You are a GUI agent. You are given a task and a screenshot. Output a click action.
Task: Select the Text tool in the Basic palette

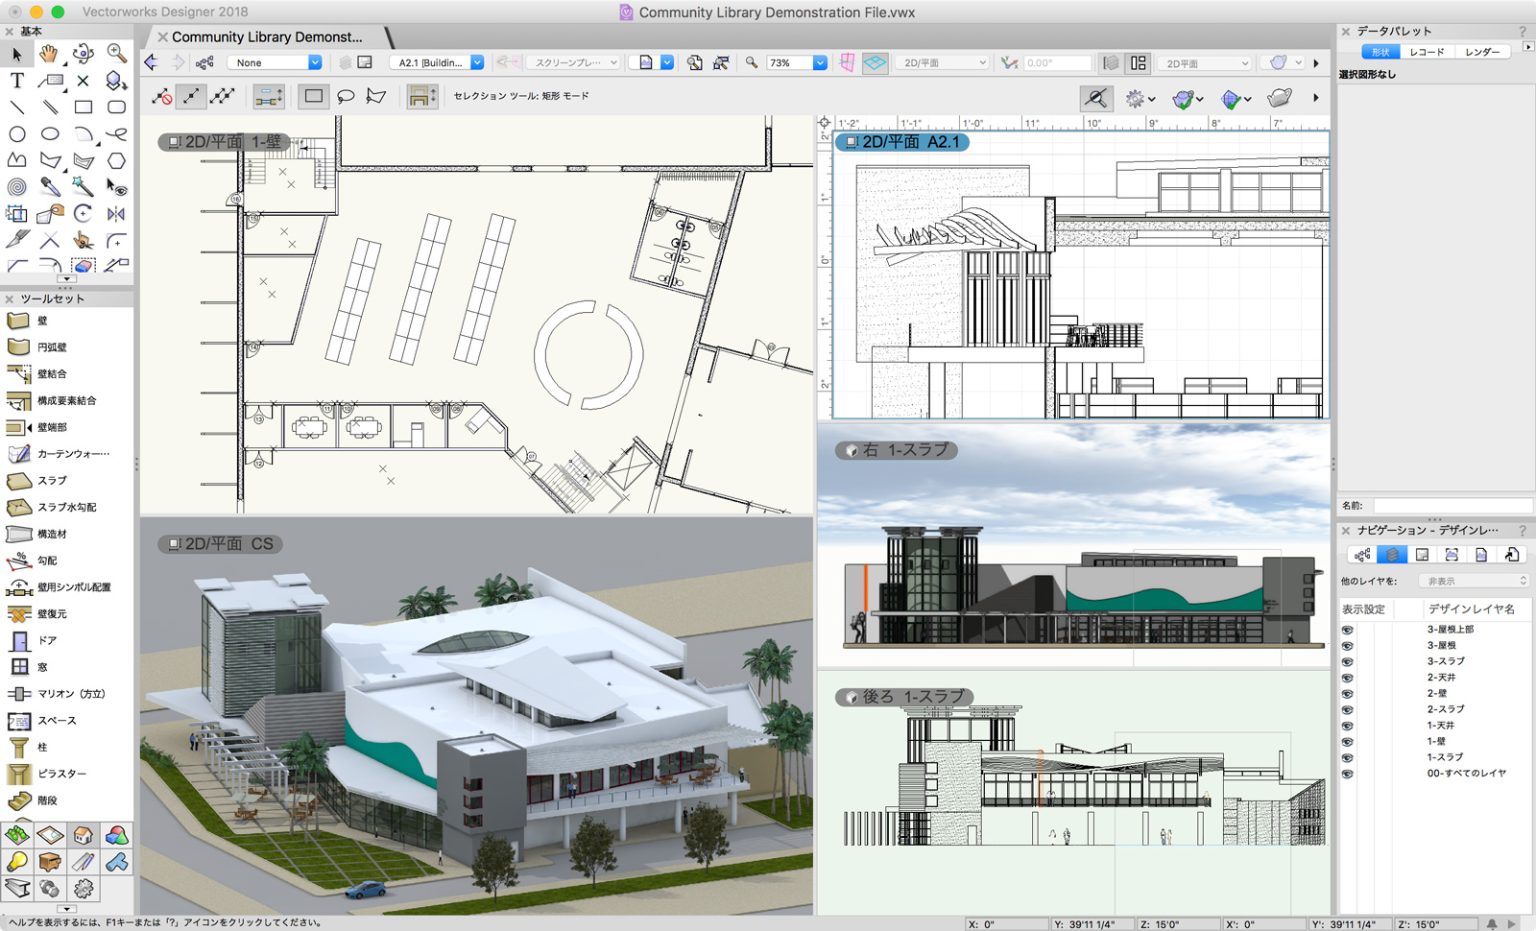tap(16, 82)
